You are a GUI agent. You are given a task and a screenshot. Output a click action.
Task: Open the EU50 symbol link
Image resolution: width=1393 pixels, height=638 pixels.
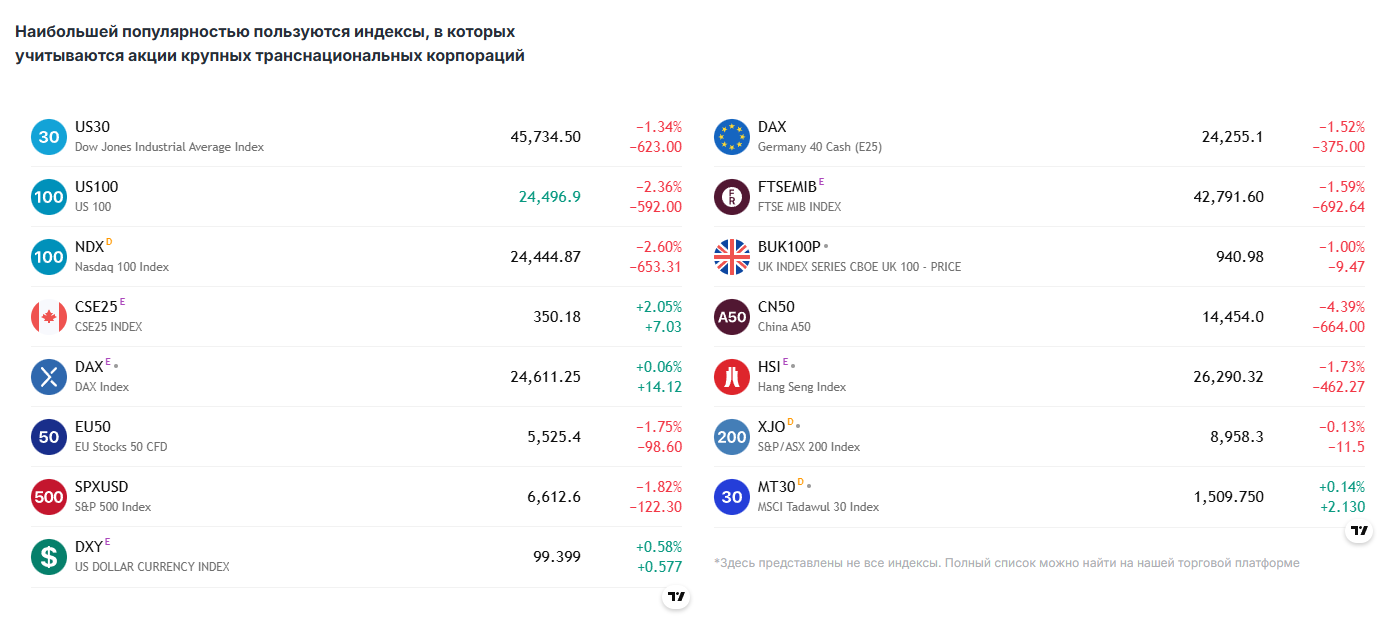[93, 427]
